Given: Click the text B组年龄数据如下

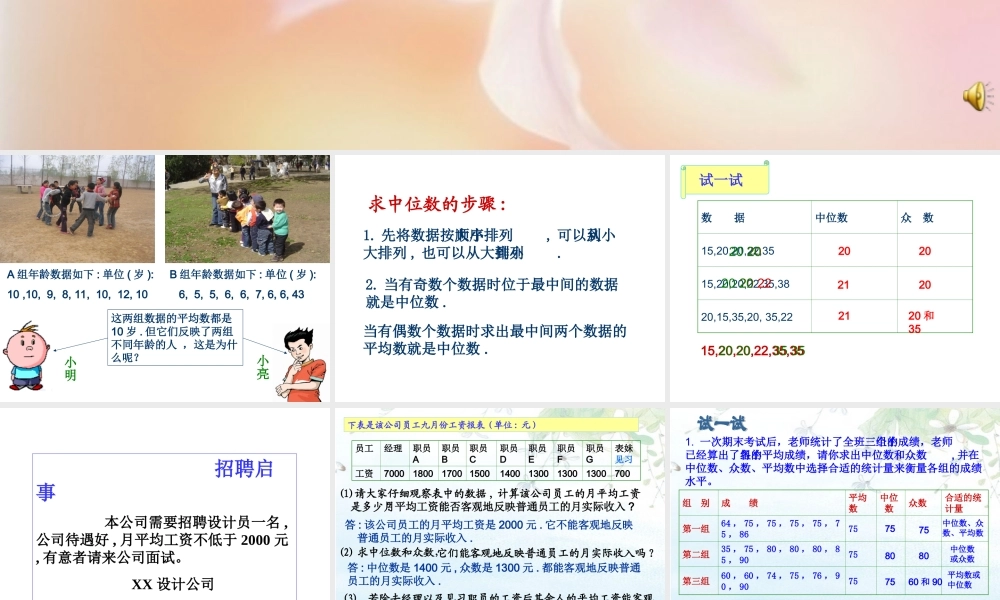Looking at the screenshot, I should (x=243, y=274).
